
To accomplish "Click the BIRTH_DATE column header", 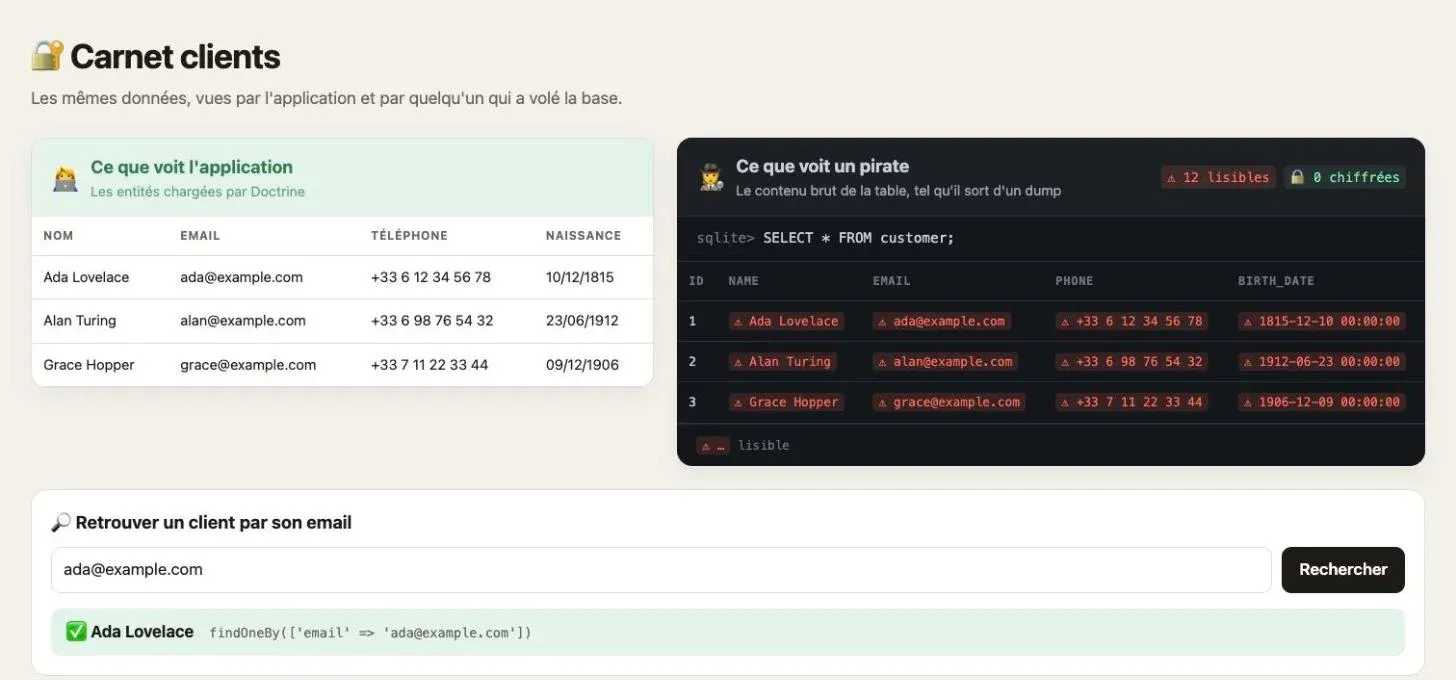I will pos(1276,281).
